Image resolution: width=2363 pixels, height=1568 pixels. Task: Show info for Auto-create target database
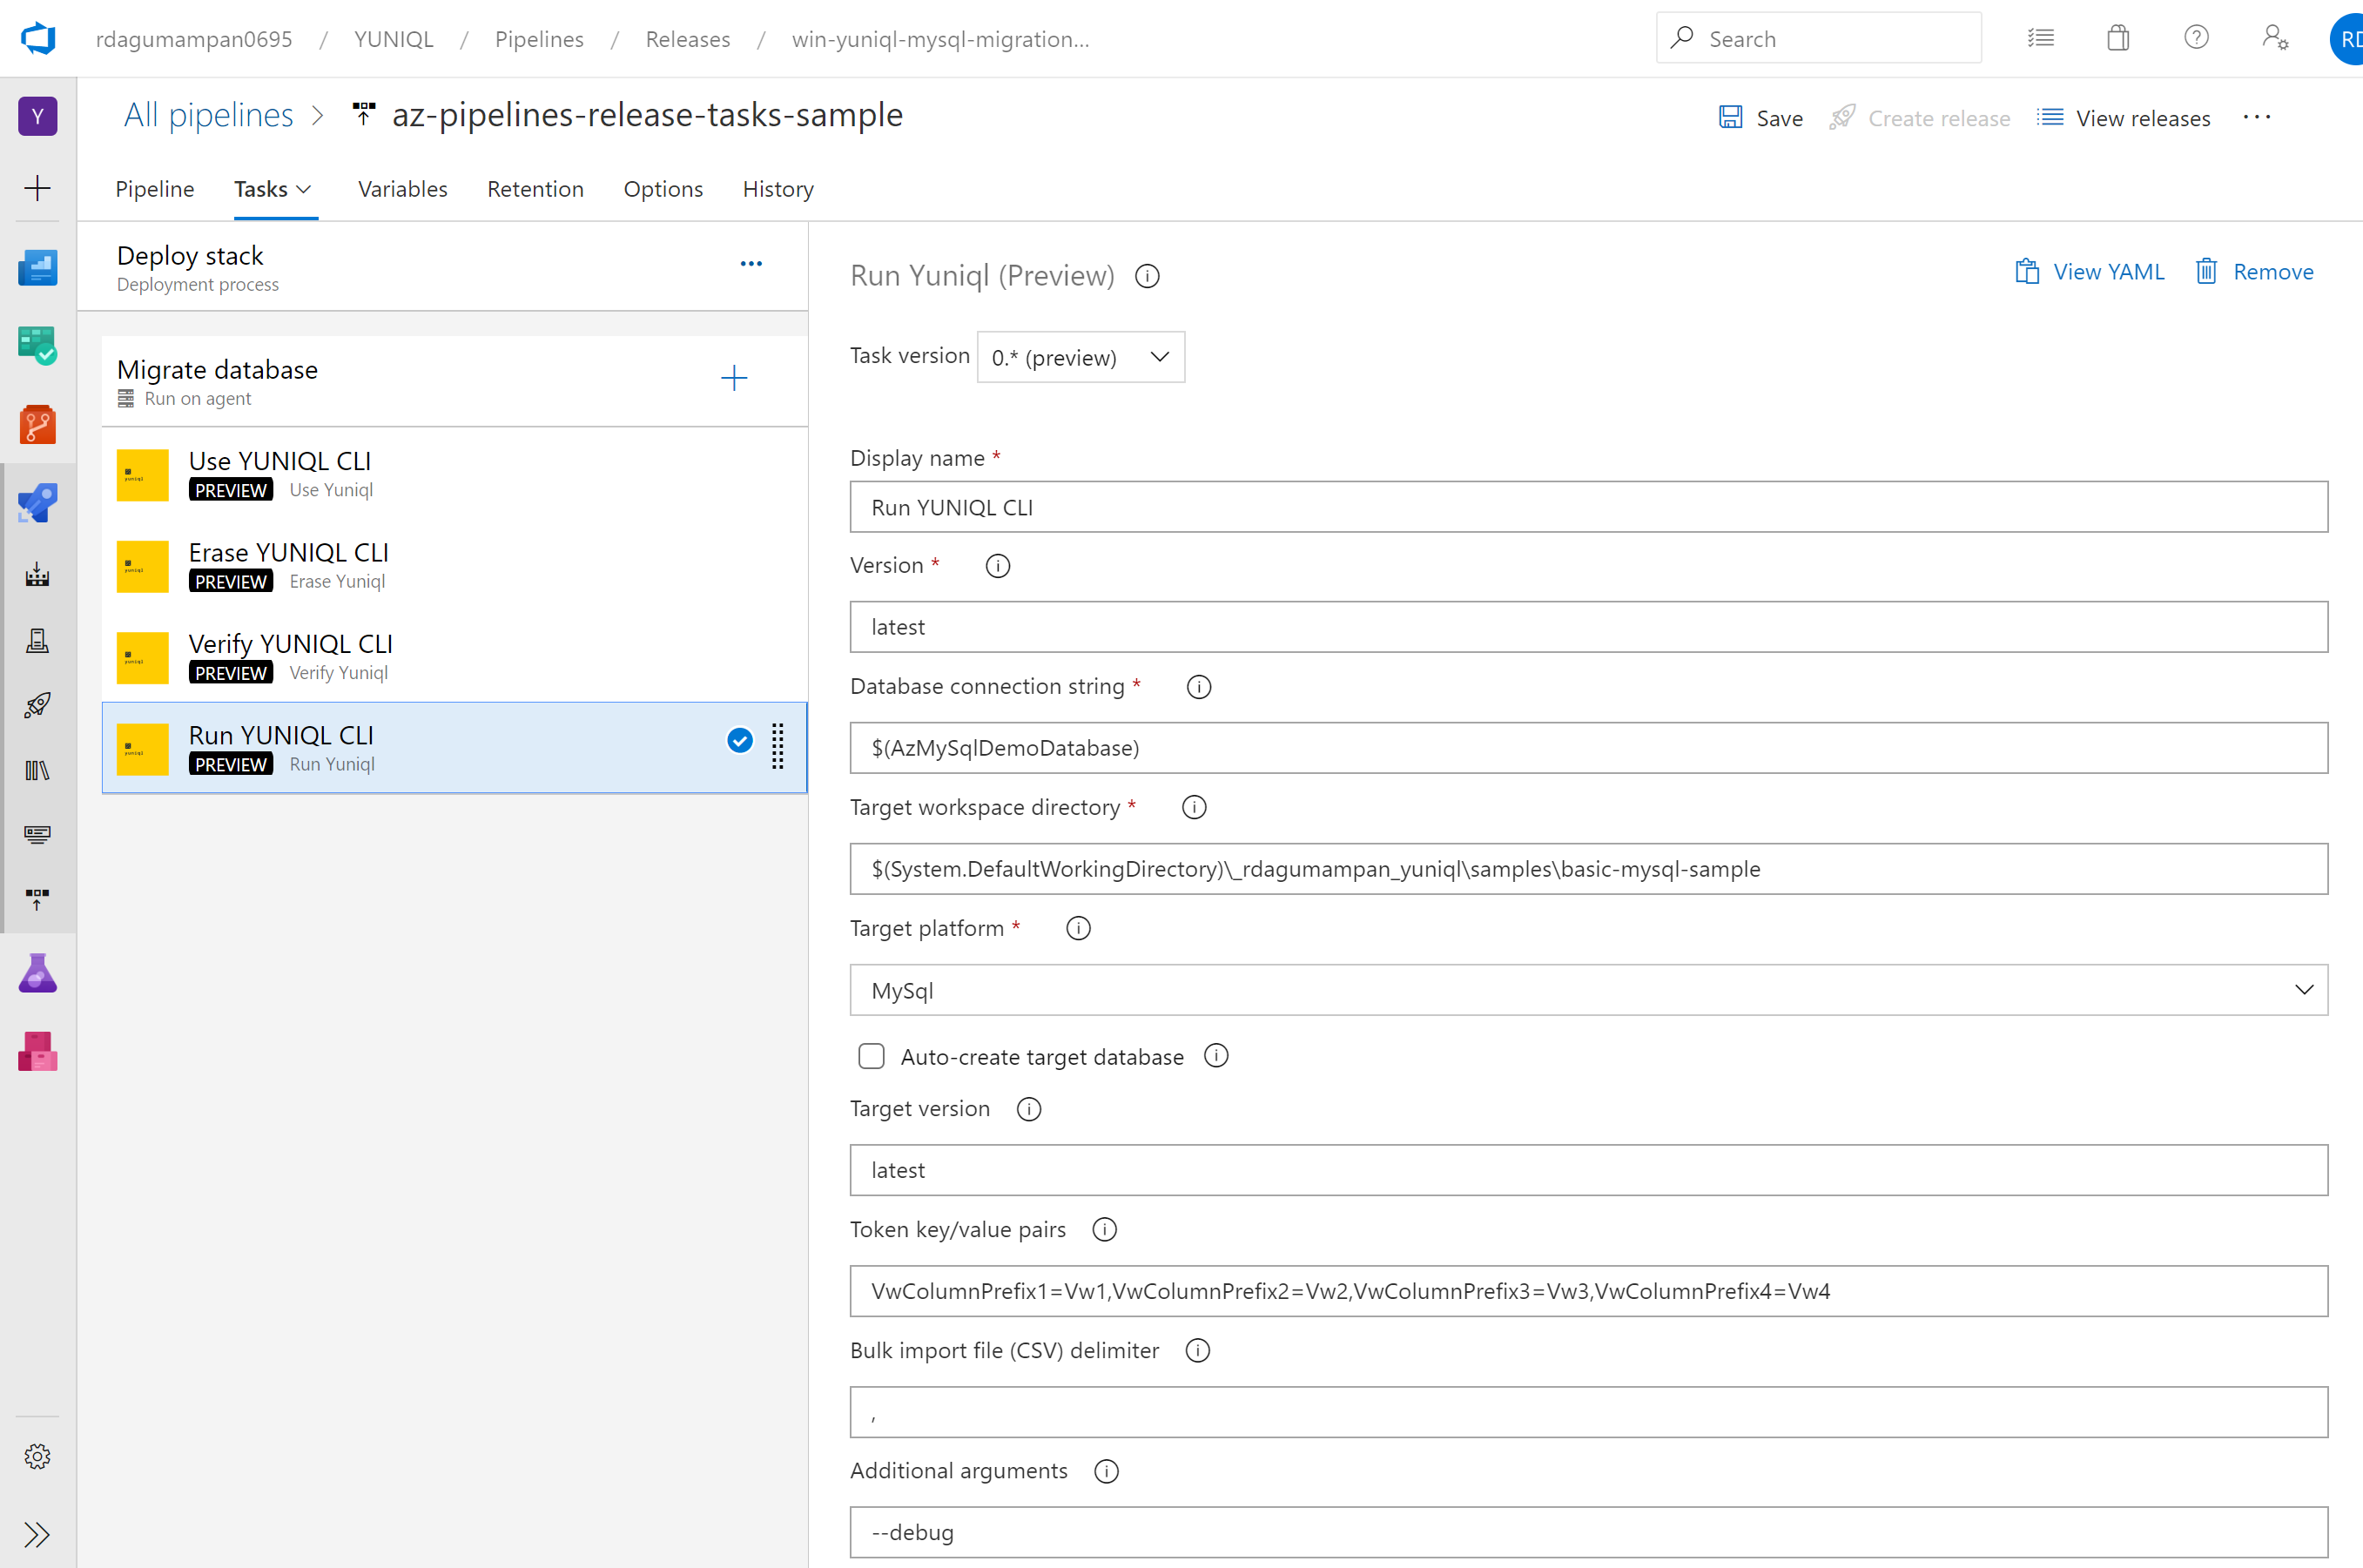click(x=1216, y=1056)
